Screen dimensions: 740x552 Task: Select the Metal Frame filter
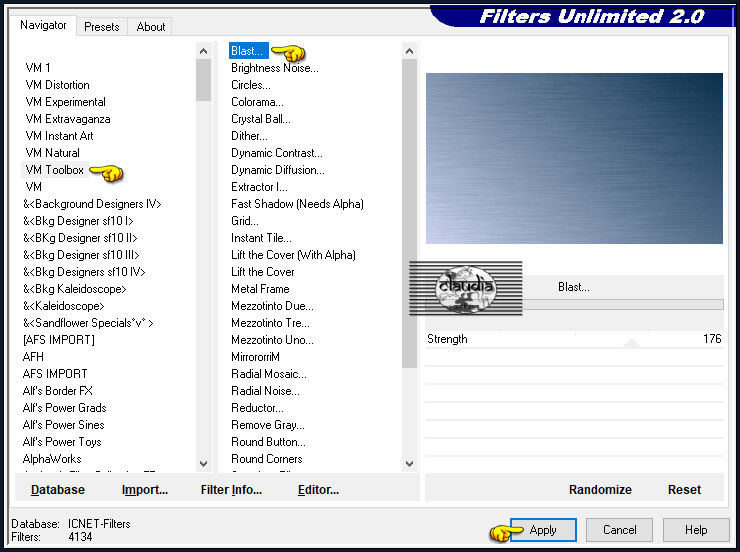pos(260,289)
